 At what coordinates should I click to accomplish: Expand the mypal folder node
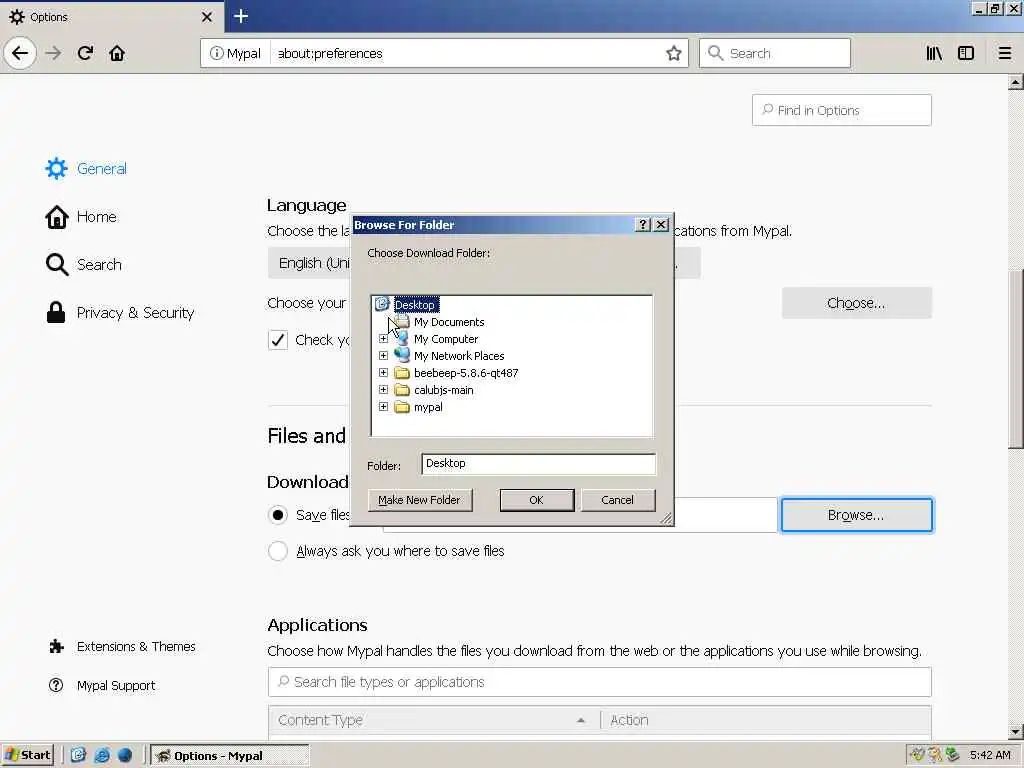coord(383,406)
